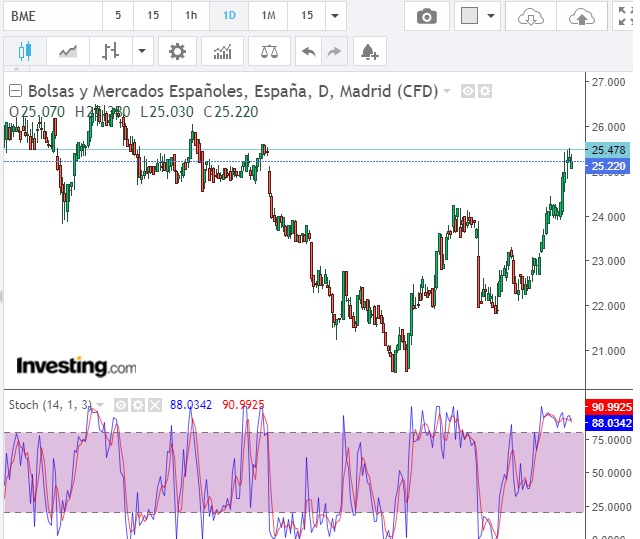Click the compare symbols scales icon
This screenshot has width=640, height=539.
tap(269, 51)
